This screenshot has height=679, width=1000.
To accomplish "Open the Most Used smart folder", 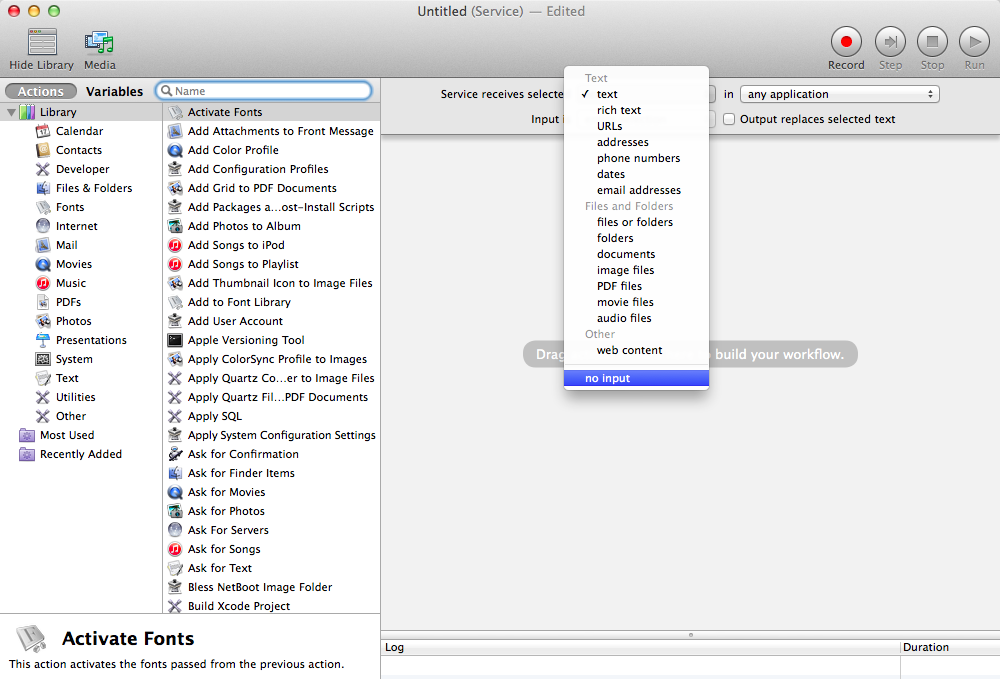I will point(66,435).
